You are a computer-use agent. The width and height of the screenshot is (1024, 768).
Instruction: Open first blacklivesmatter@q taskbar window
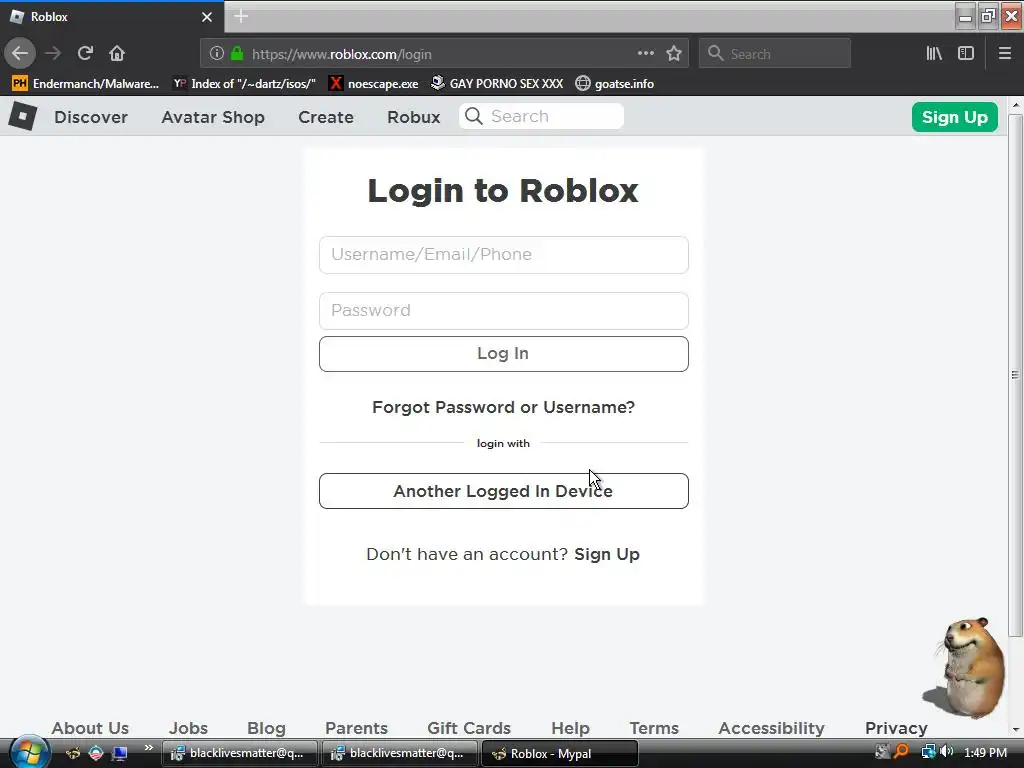point(240,754)
